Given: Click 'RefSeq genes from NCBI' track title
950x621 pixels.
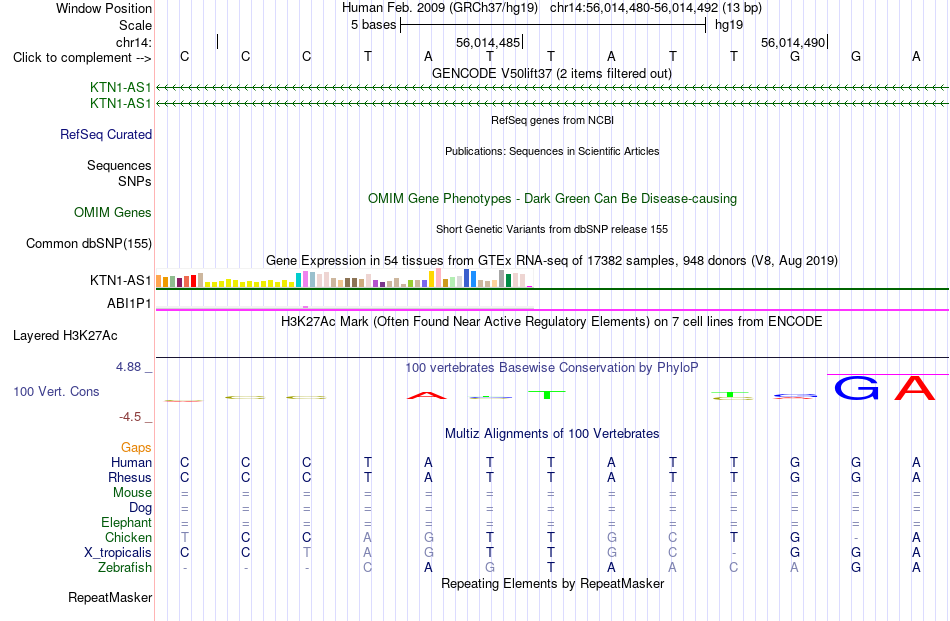Looking at the screenshot, I should (553, 120).
